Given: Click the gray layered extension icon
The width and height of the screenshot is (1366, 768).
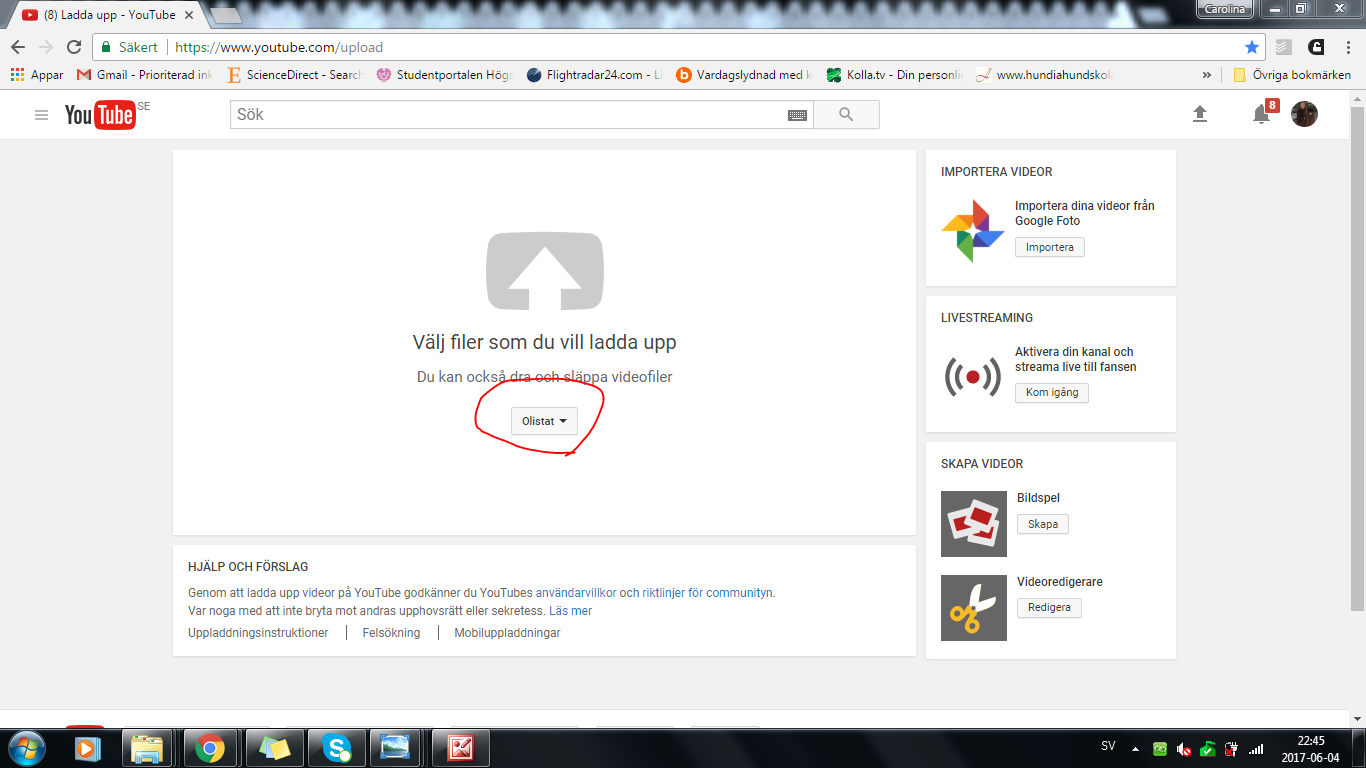Looking at the screenshot, I should [1284, 47].
